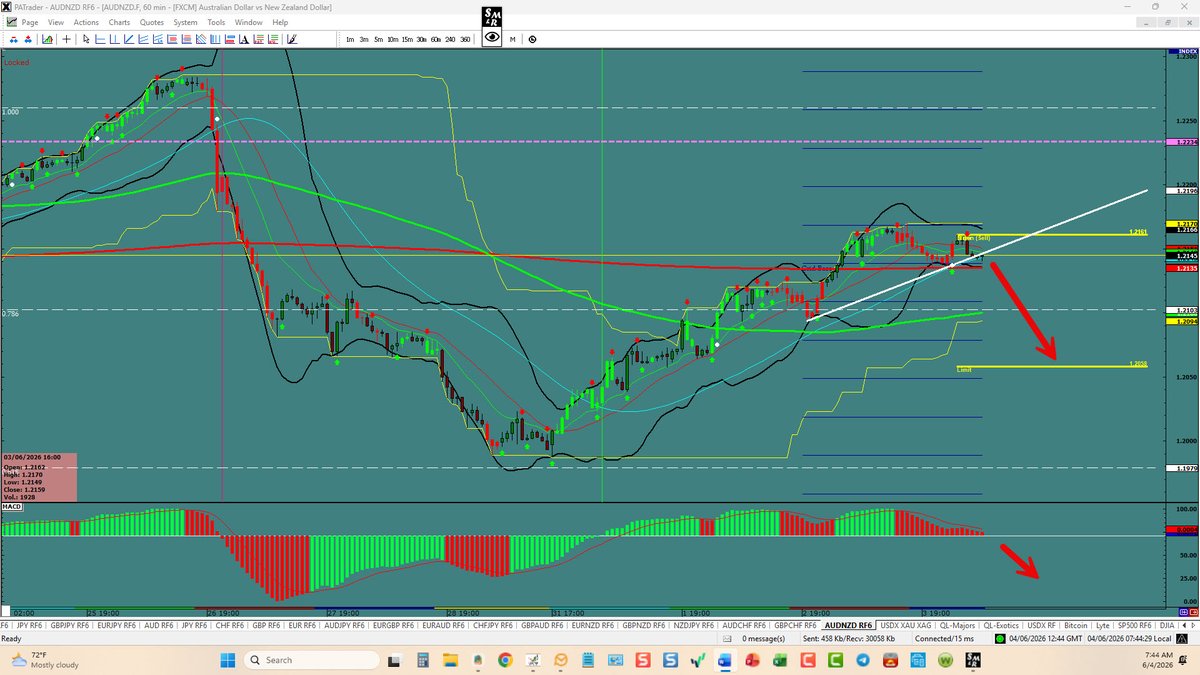Click the chart indicators icon in toolbar
The height and width of the screenshot is (675, 1200).
tap(47, 39)
